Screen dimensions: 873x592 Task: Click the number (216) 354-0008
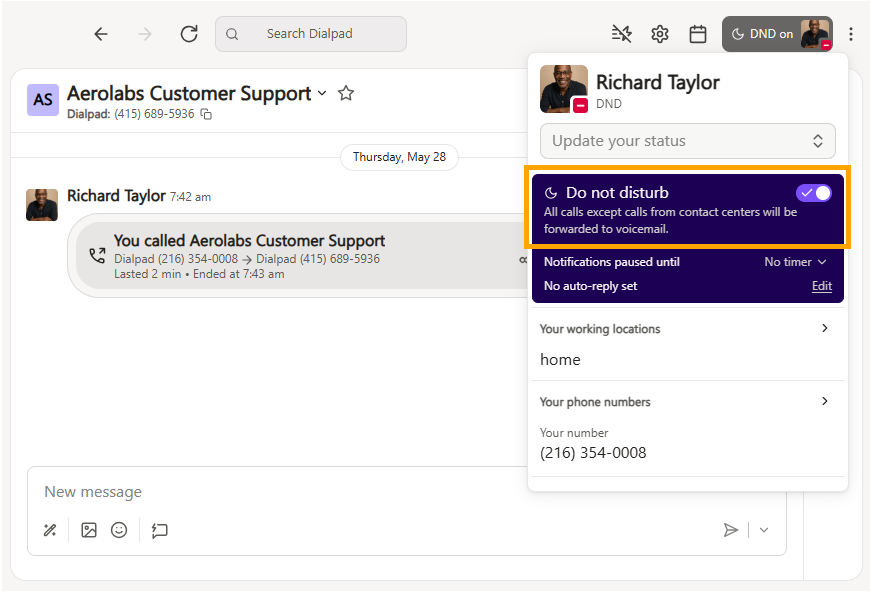(593, 453)
